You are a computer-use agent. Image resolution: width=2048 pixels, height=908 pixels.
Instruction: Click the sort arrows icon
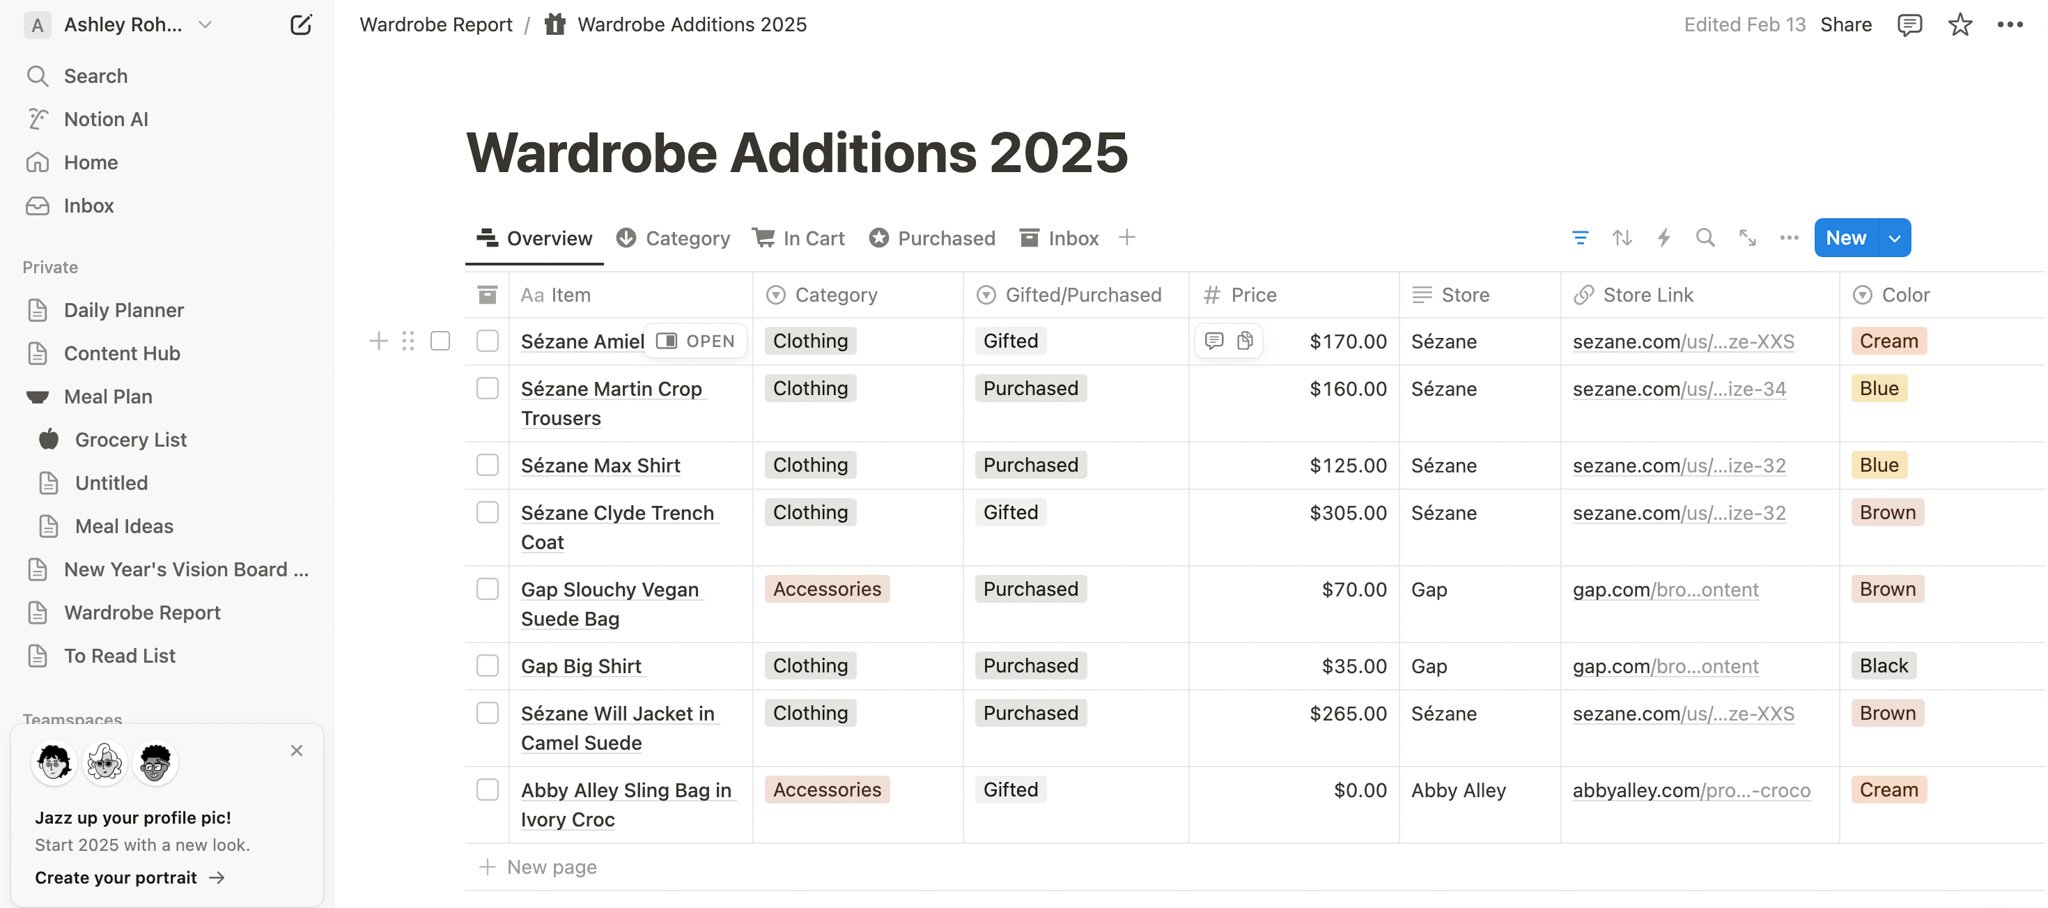(x=1622, y=238)
